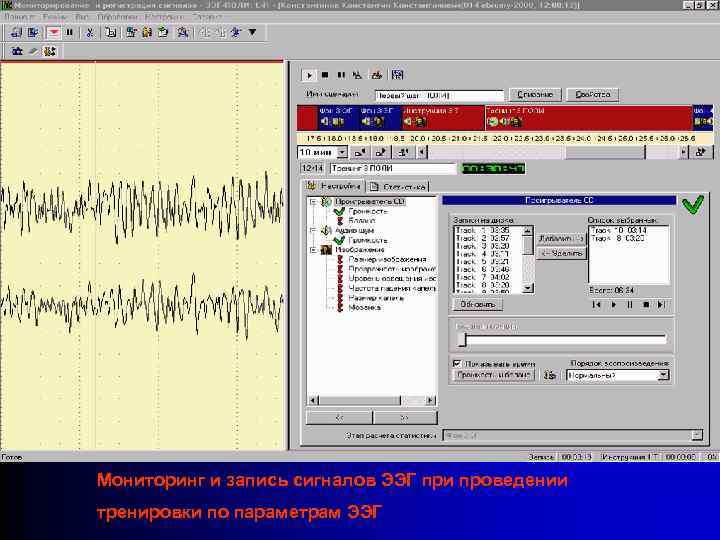Stop CD playback with the square button

646,304
